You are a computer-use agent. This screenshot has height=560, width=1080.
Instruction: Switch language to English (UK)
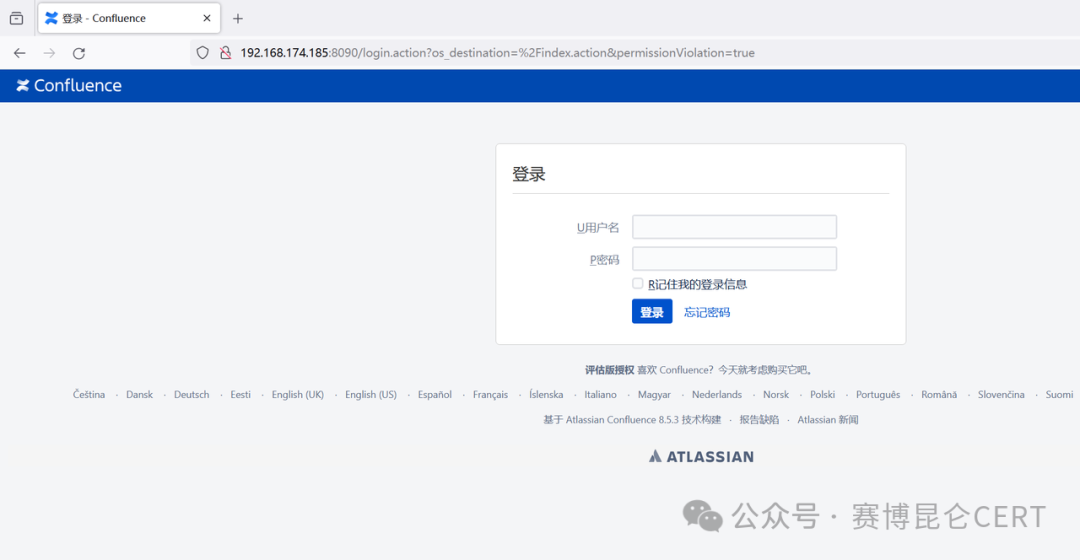coord(298,395)
